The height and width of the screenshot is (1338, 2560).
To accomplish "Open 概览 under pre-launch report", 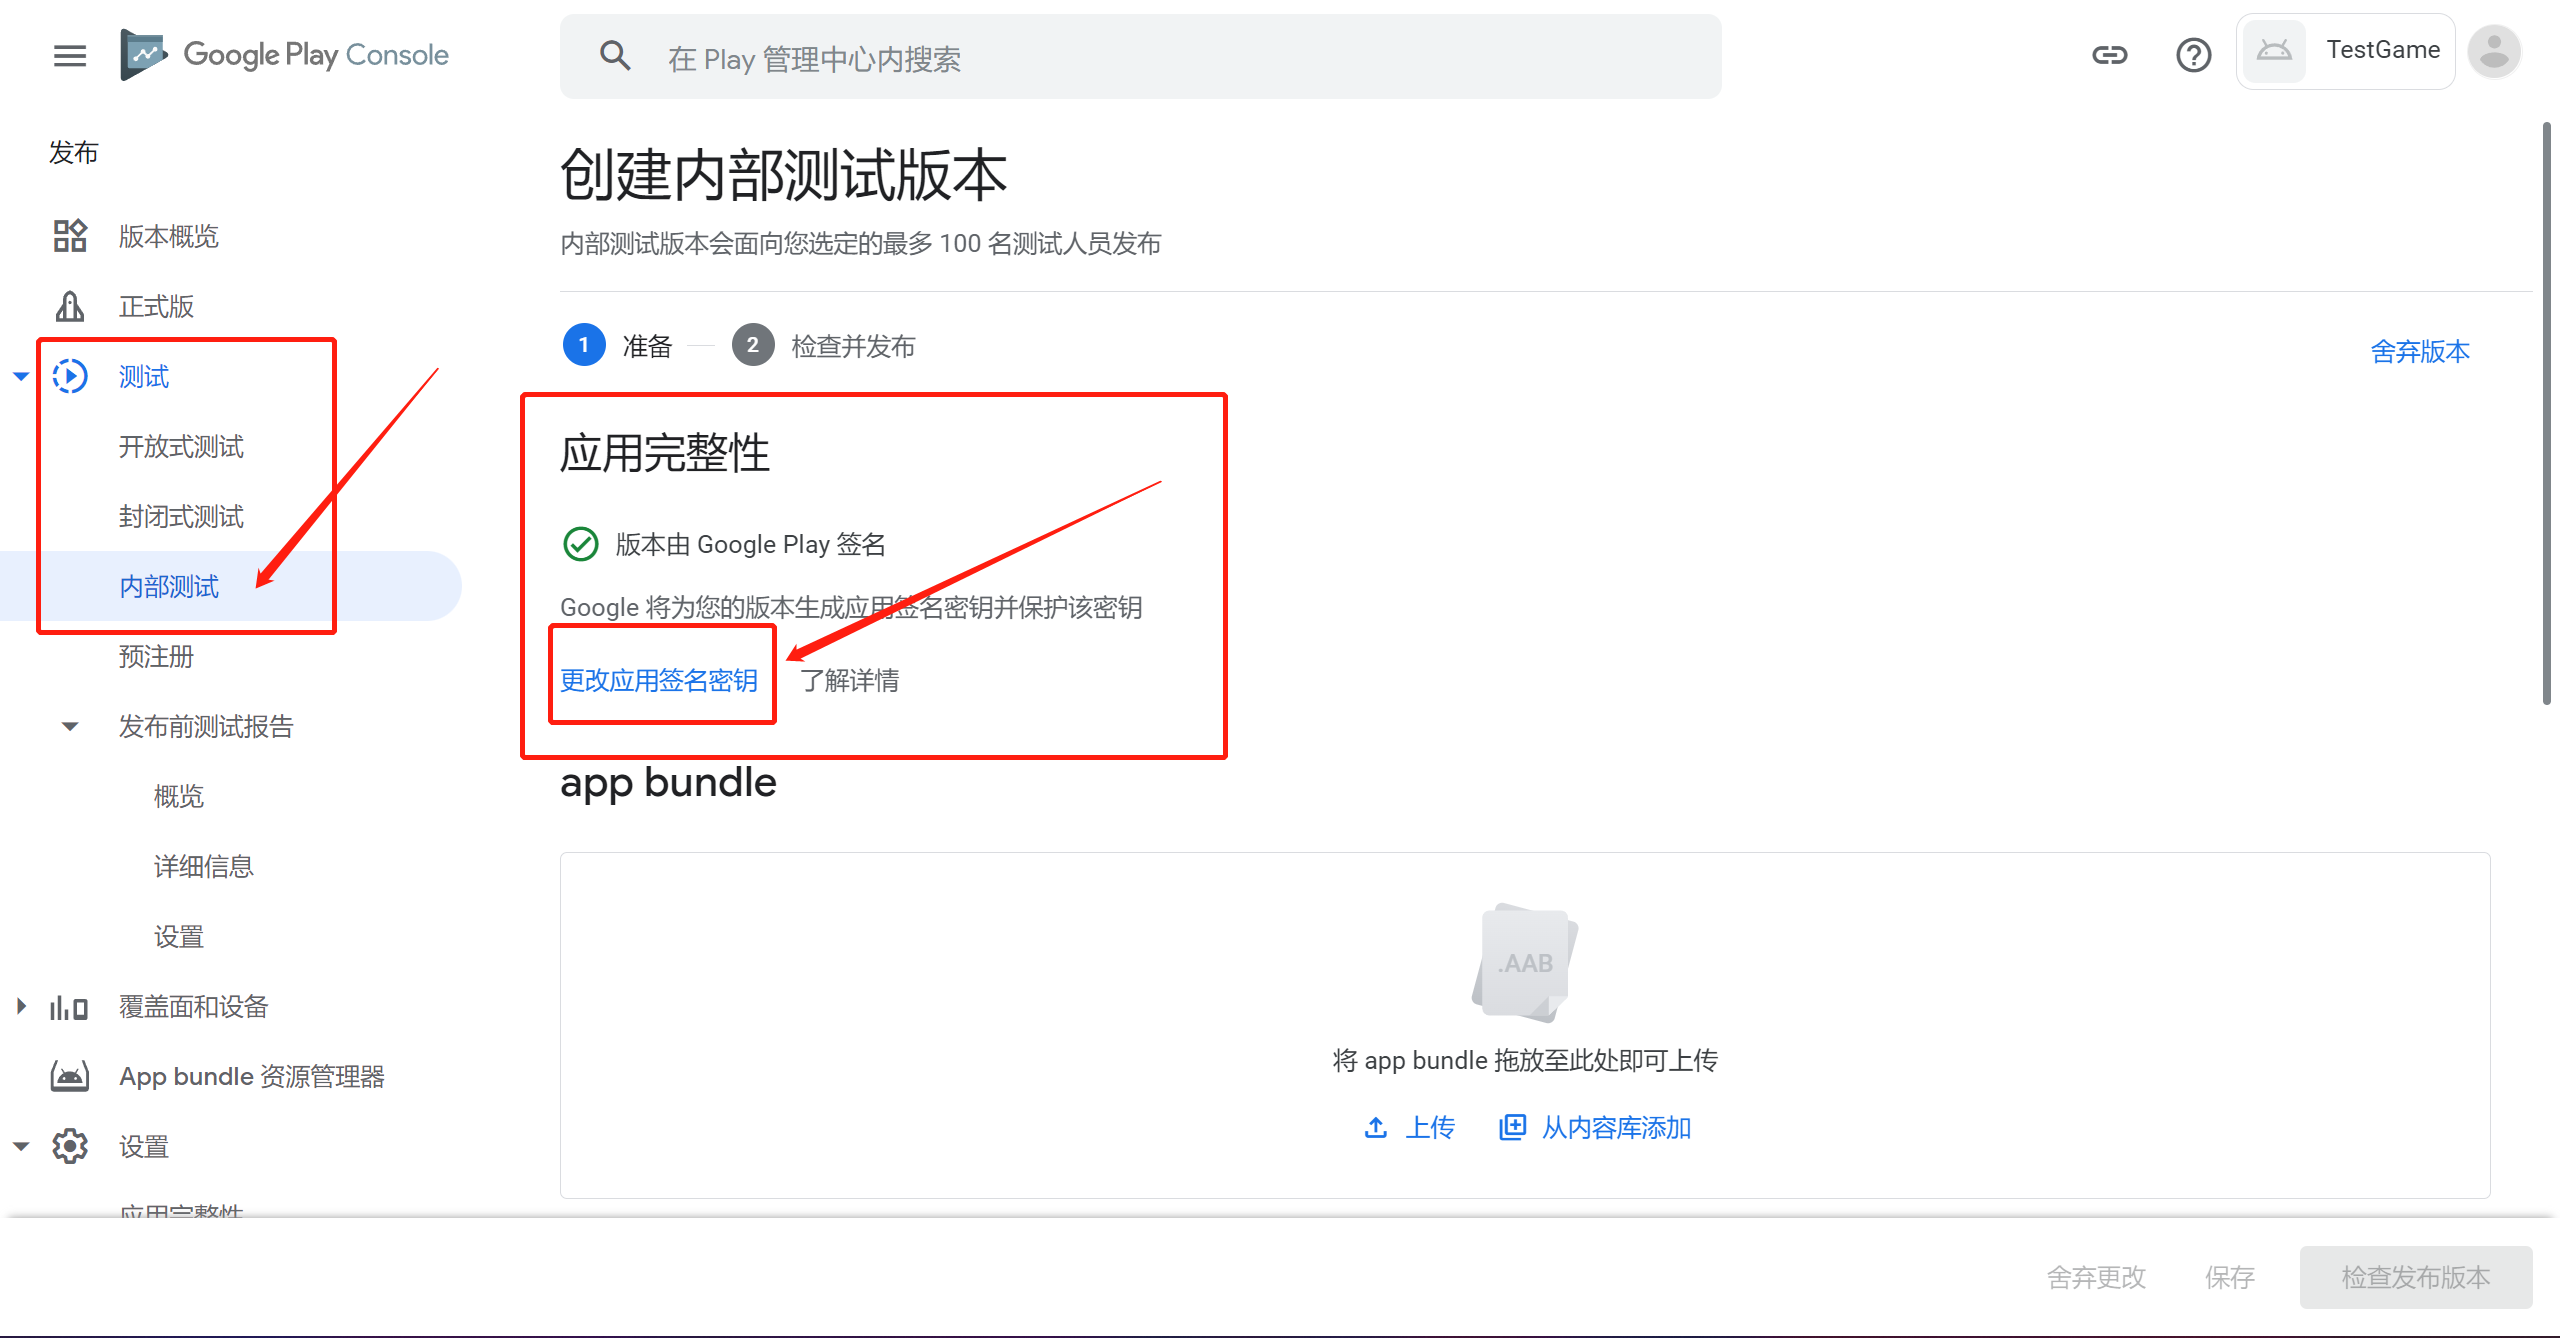I will [x=179, y=797].
